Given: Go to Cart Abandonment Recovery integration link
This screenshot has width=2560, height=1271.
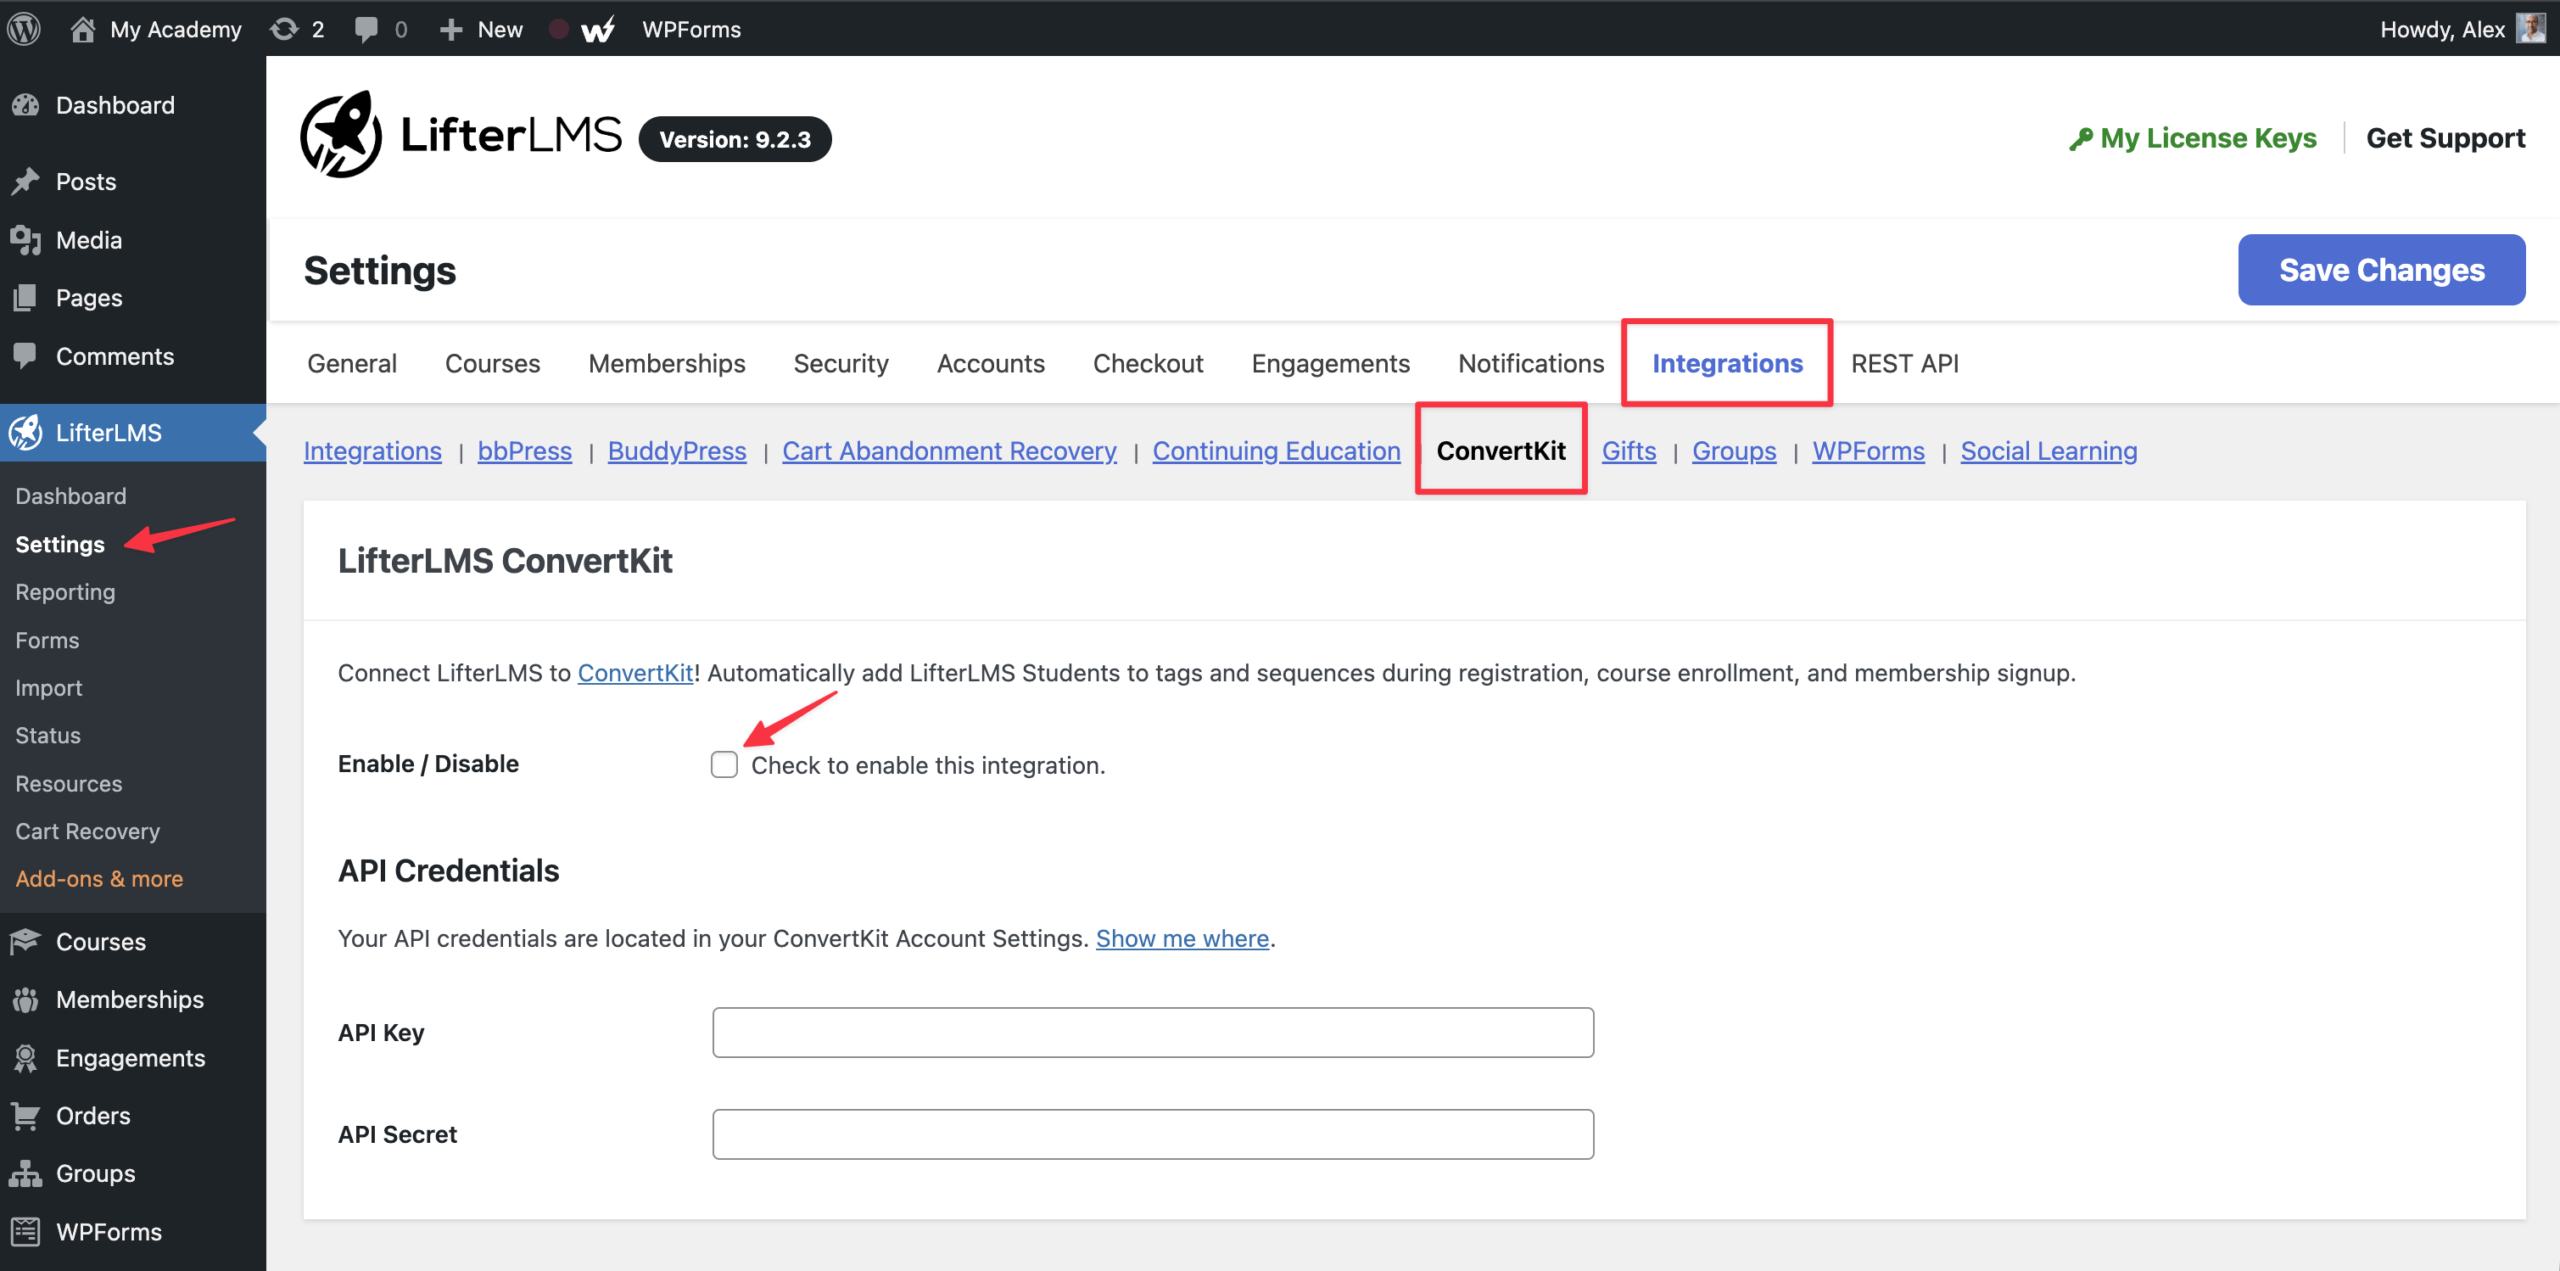Looking at the screenshot, I should (x=949, y=451).
